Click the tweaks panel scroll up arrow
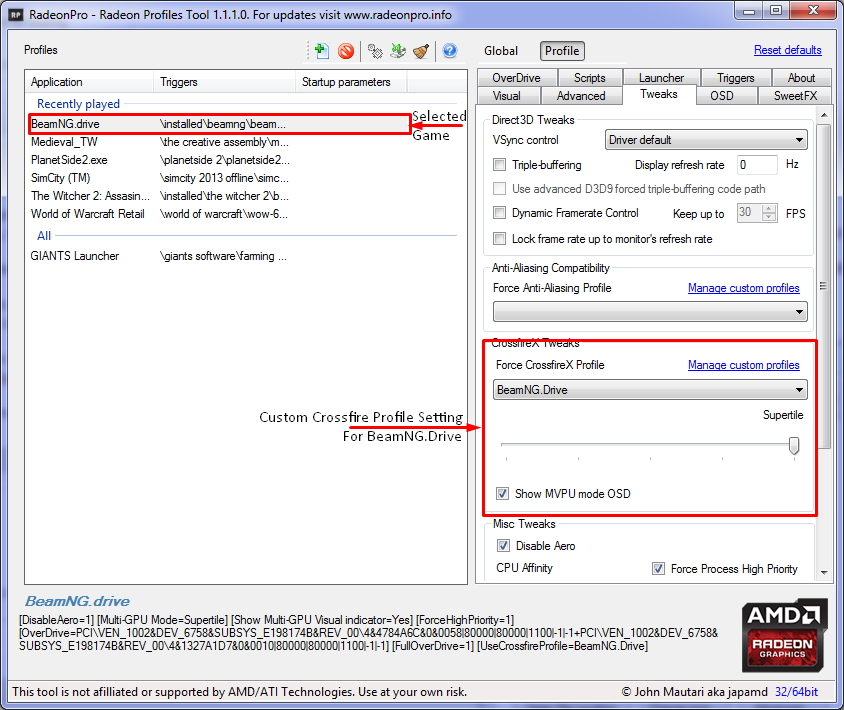The height and width of the screenshot is (710, 844). pos(824,115)
